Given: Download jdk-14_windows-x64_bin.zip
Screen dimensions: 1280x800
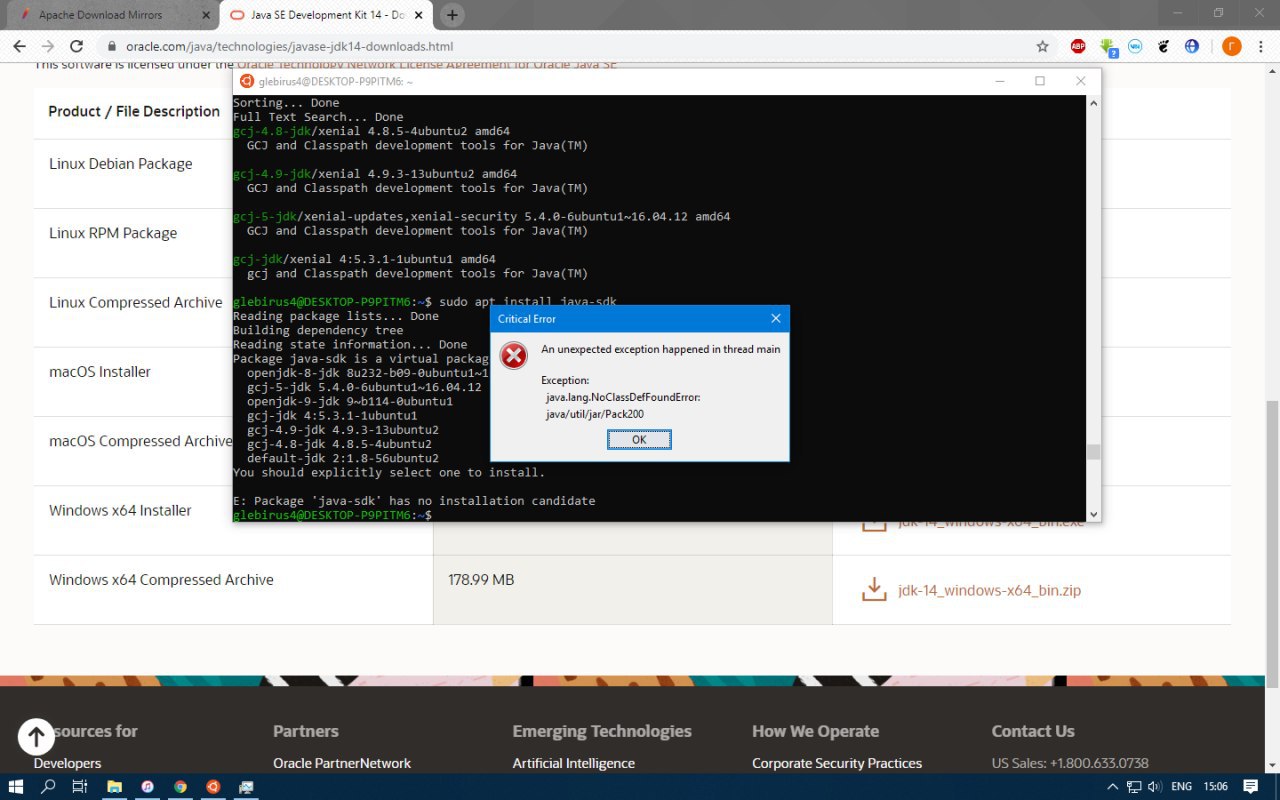Looking at the screenshot, I should tap(989, 590).
